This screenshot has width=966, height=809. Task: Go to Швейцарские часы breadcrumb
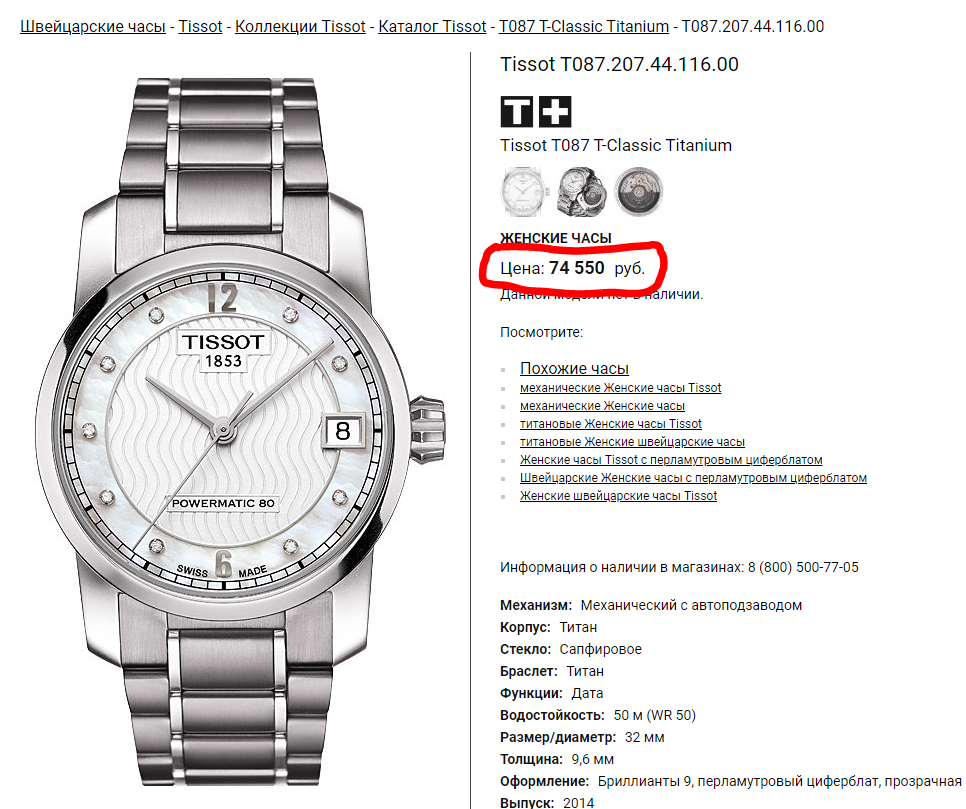(x=93, y=26)
